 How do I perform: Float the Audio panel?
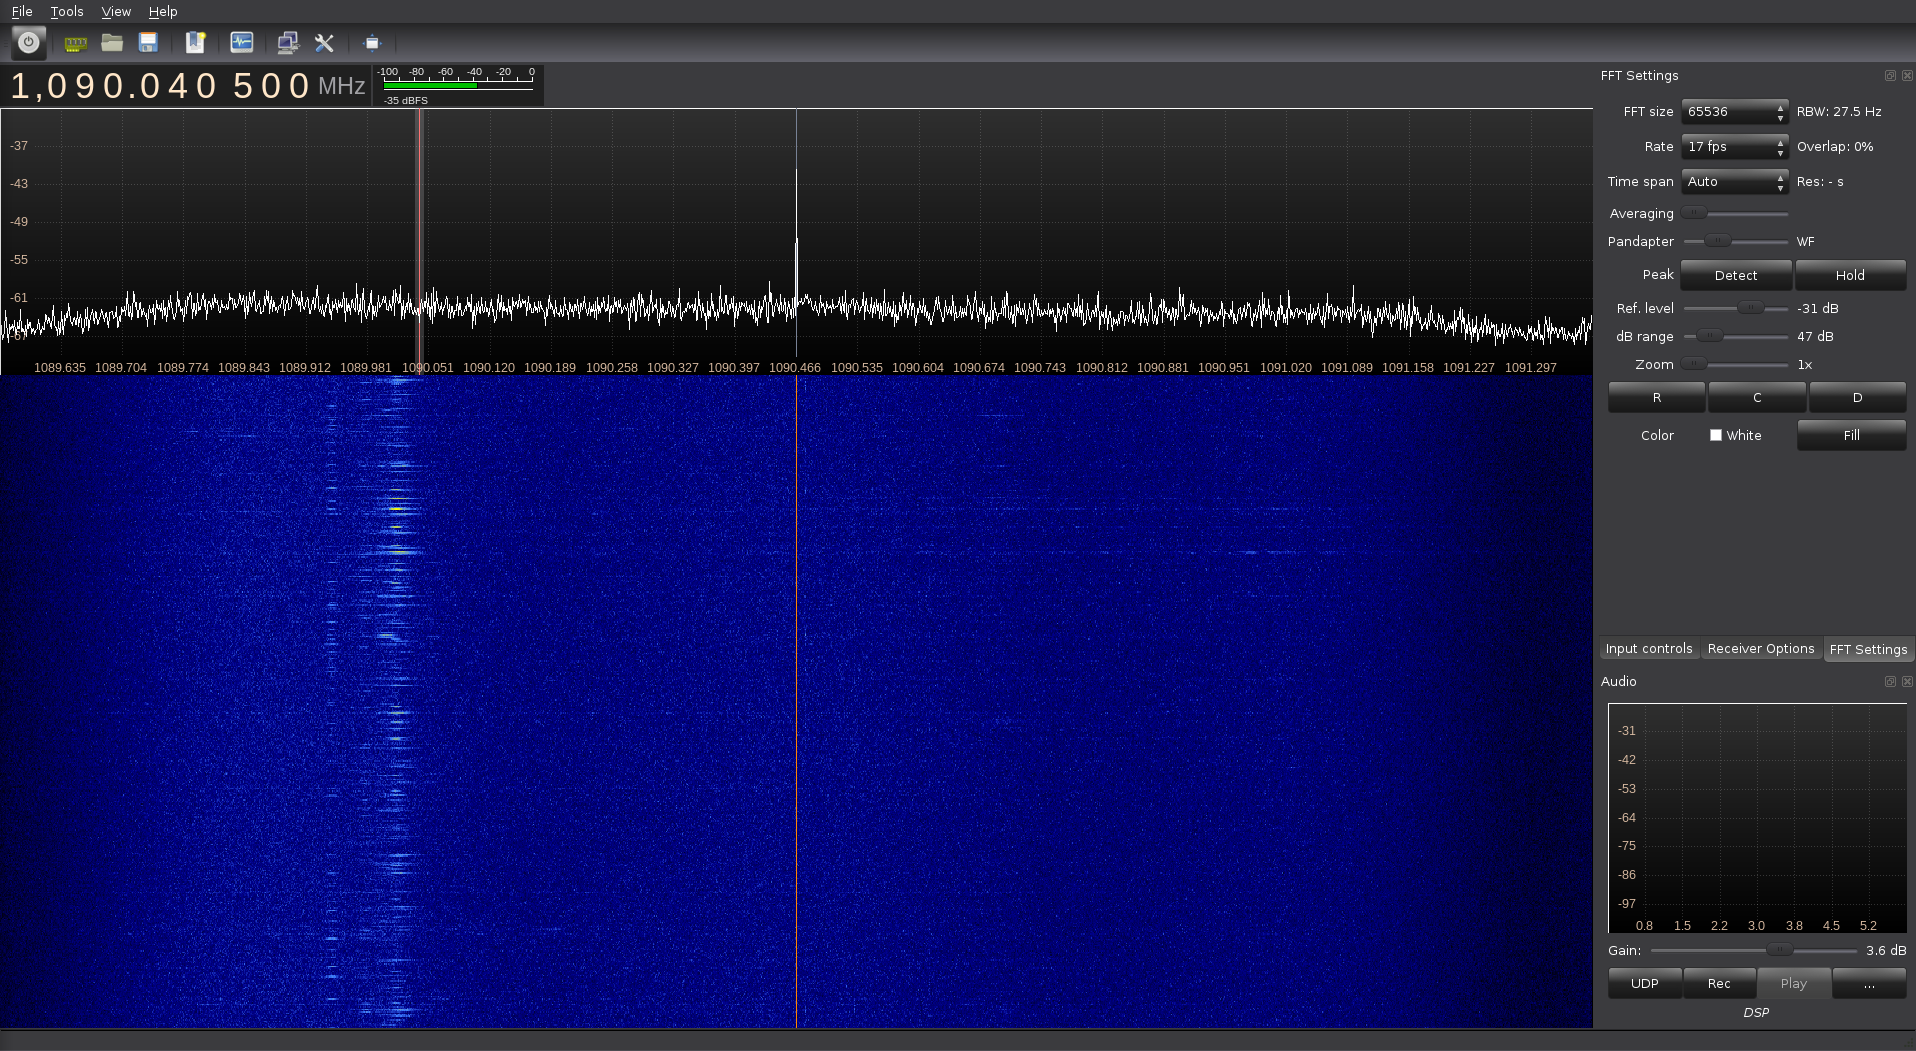pos(1890,681)
